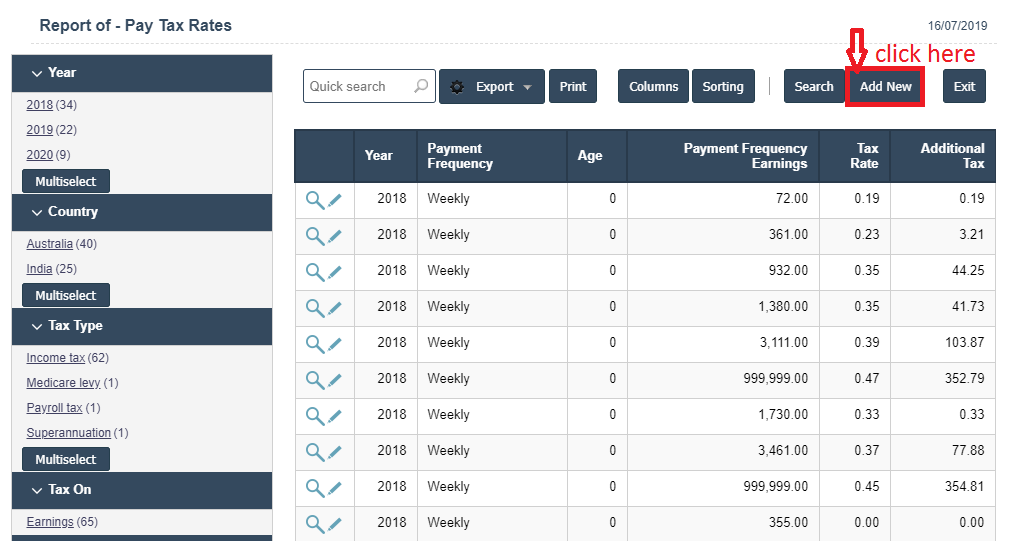The image size is (1012, 541).
Task: Filter by Australia country link
Action: [x=49, y=244]
